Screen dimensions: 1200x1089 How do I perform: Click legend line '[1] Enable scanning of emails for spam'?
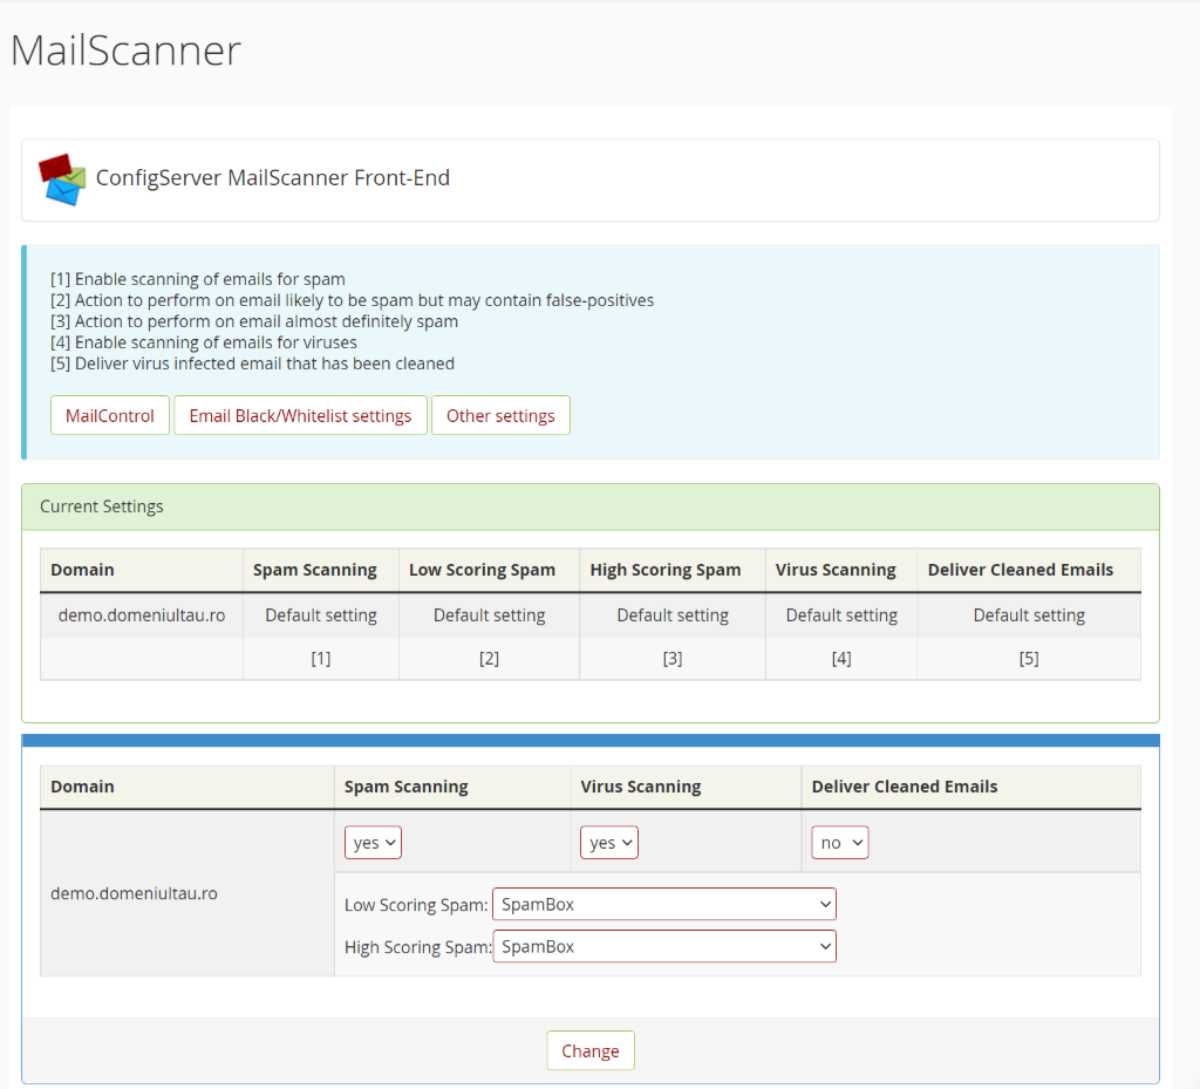(x=198, y=279)
